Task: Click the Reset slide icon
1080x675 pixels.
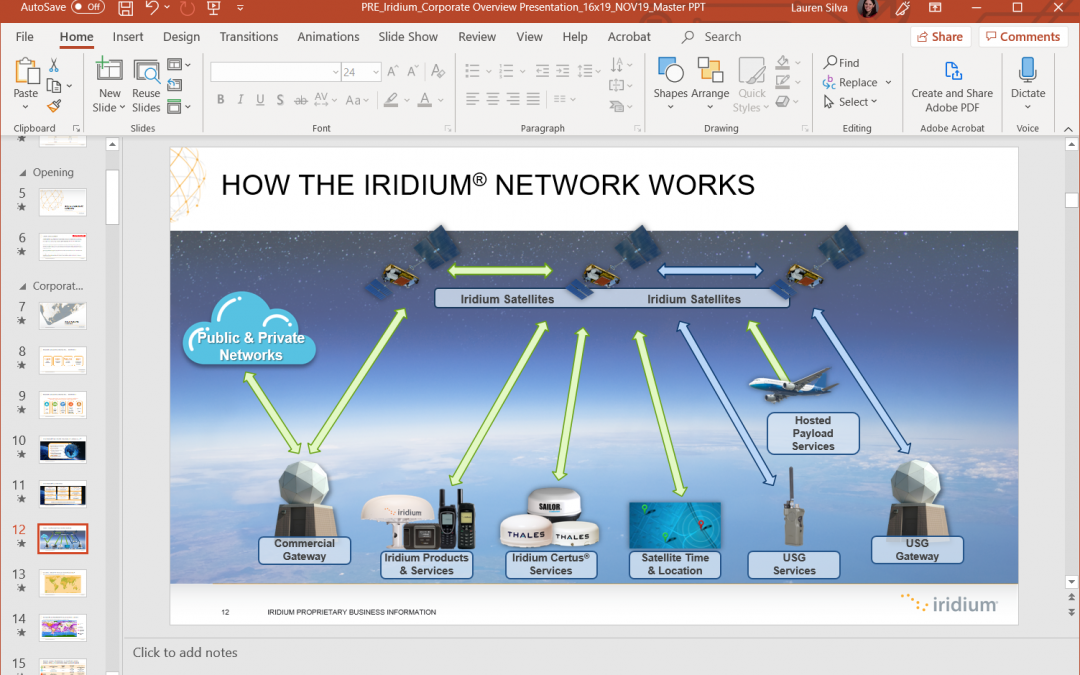Action: coord(175,85)
